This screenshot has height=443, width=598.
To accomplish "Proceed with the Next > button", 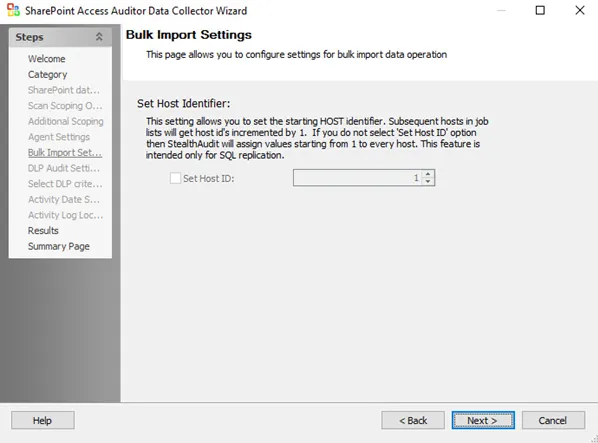I will coord(483,420).
